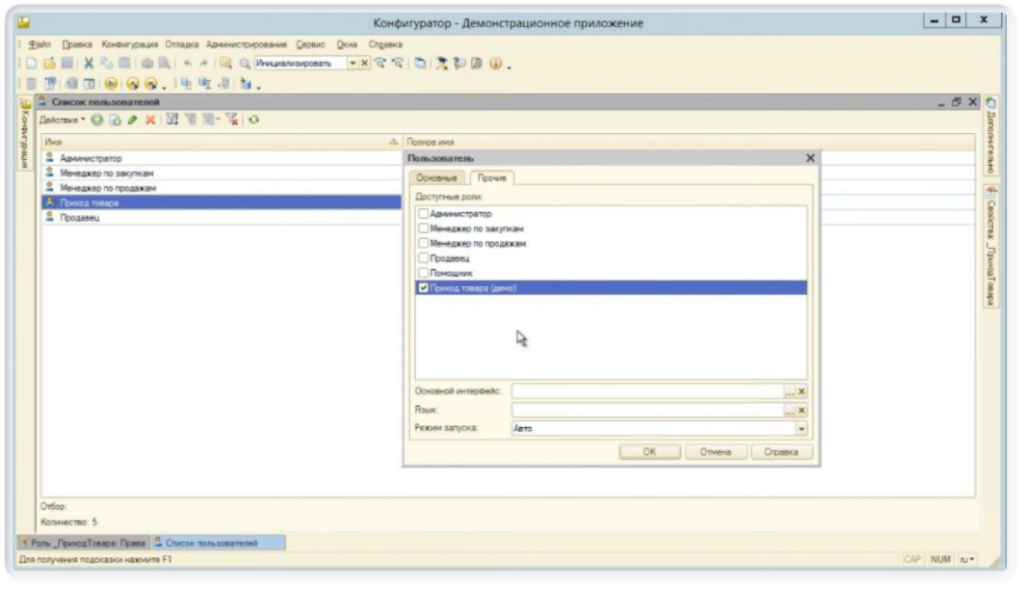Enable the Администратор role checkbox
The width and height of the screenshot is (1024, 589).
(x=424, y=214)
